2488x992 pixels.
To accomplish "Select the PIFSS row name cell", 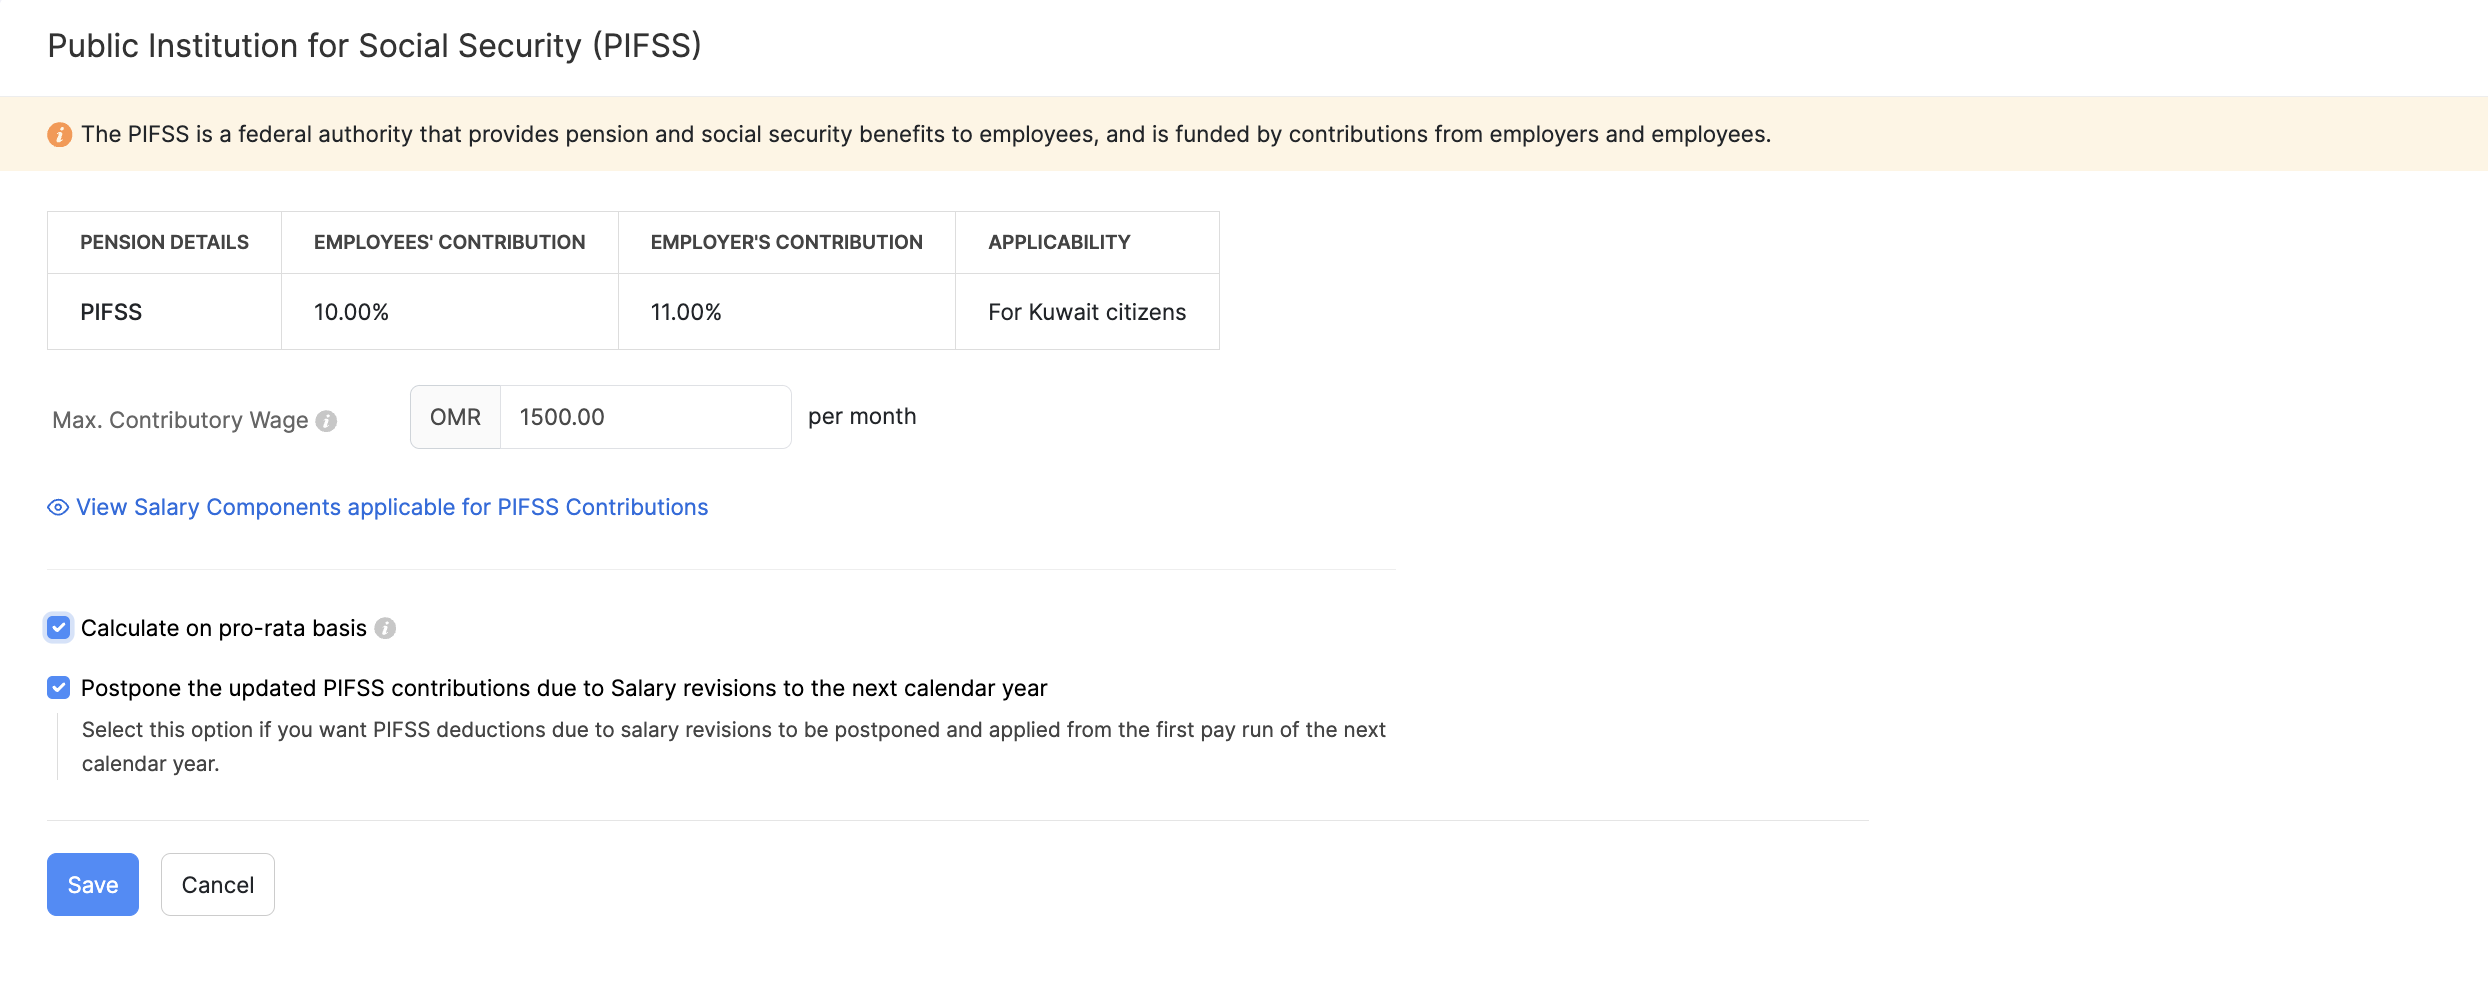I will (x=111, y=312).
